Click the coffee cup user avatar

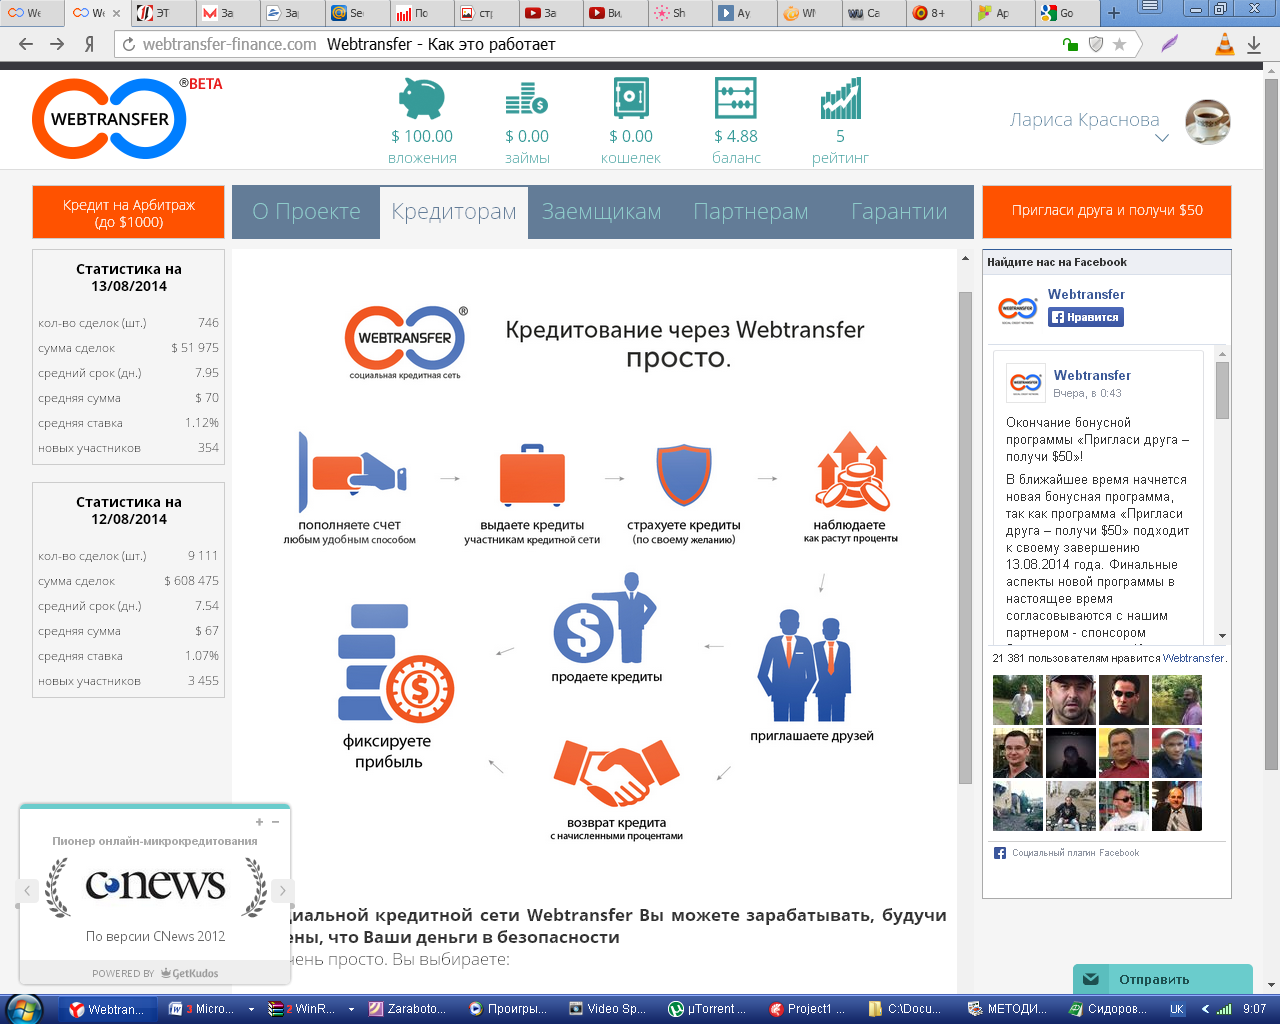[x=1207, y=122]
